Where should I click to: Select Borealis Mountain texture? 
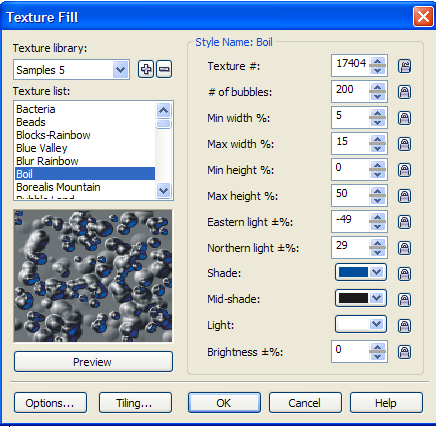click(58, 187)
